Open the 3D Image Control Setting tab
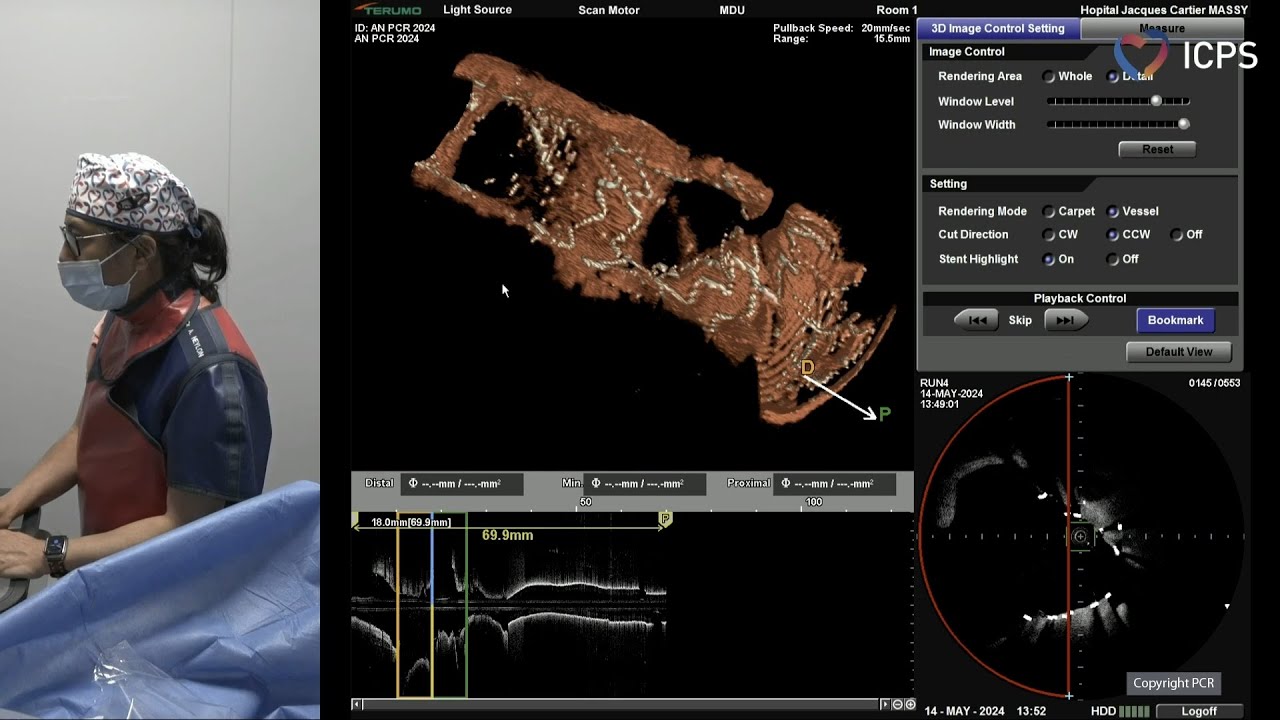This screenshot has height=720, width=1280. [x=998, y=28]
